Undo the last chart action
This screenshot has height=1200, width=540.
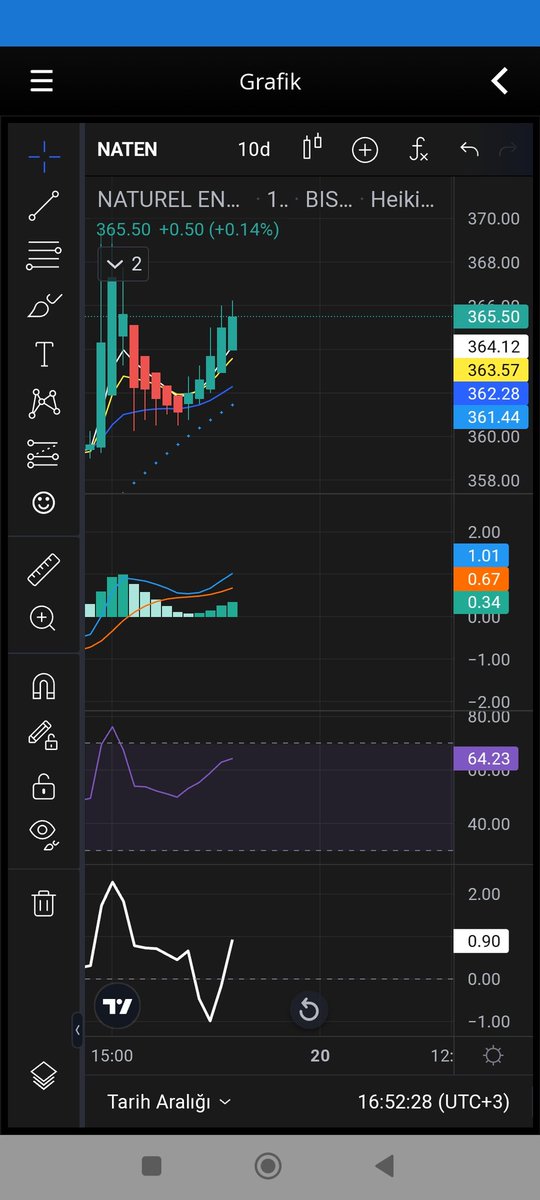(469, 150)
